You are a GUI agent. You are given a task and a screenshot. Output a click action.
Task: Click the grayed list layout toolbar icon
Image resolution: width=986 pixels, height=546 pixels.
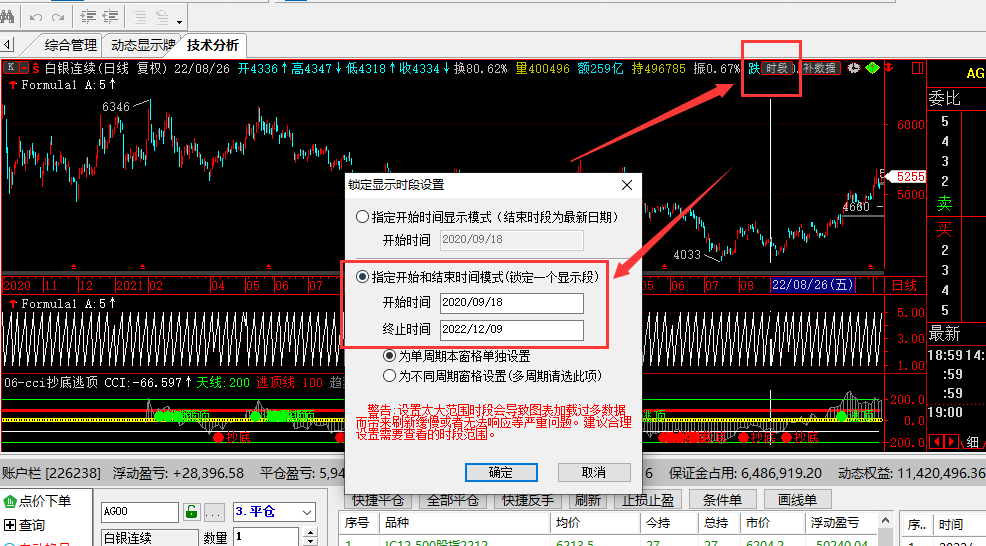pyautogui.click(x=162, y=17)
